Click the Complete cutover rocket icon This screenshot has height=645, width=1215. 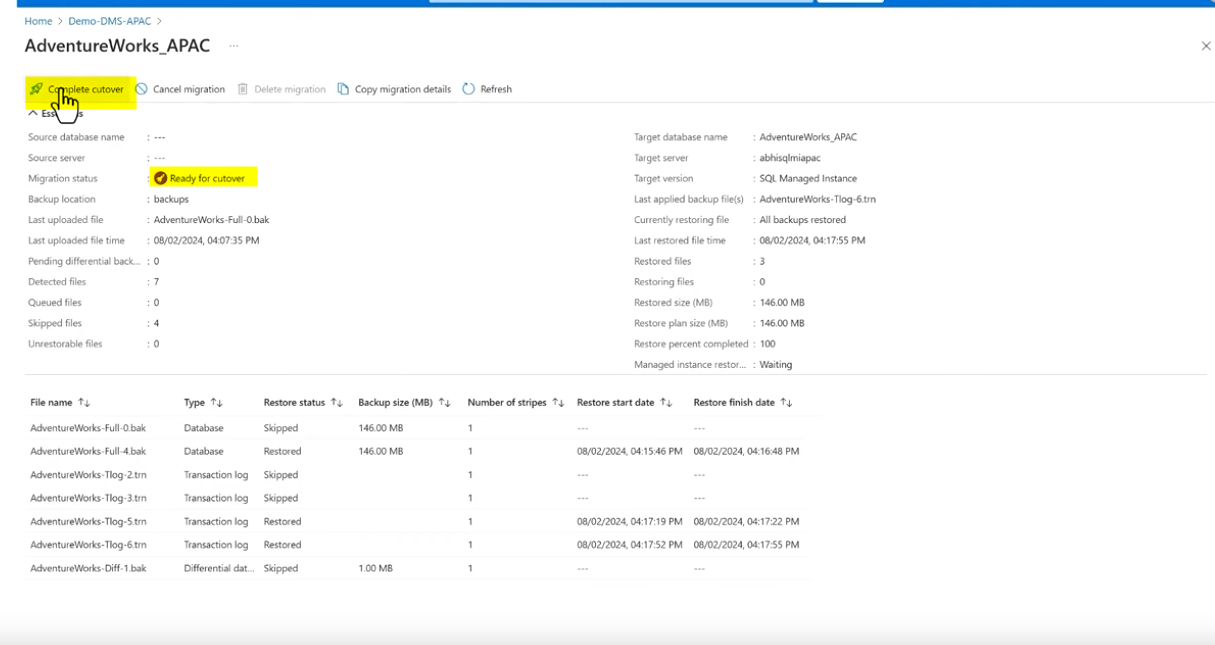tap(36, 89)
